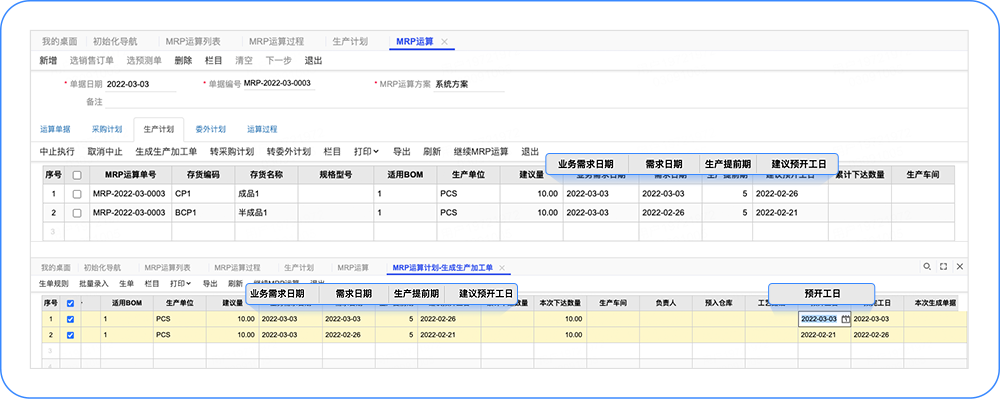This screenshot has width=1000, height=399.
Task: Check the box for row BCP1 半成品1
Action: click(x=77, y=213)
